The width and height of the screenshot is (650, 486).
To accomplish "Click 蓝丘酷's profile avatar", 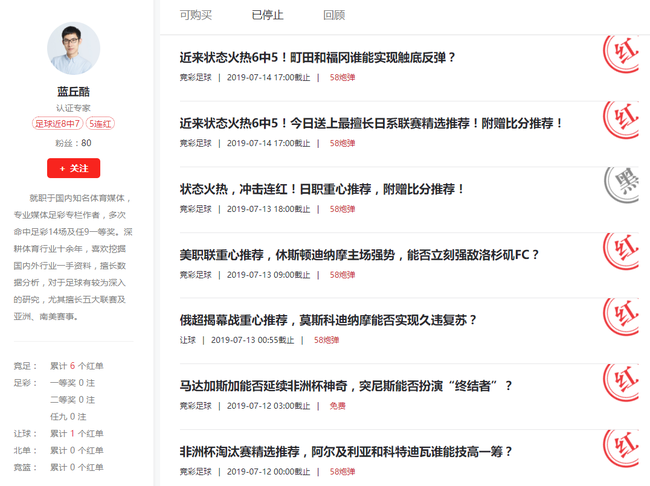I will [x=73, y=49].
